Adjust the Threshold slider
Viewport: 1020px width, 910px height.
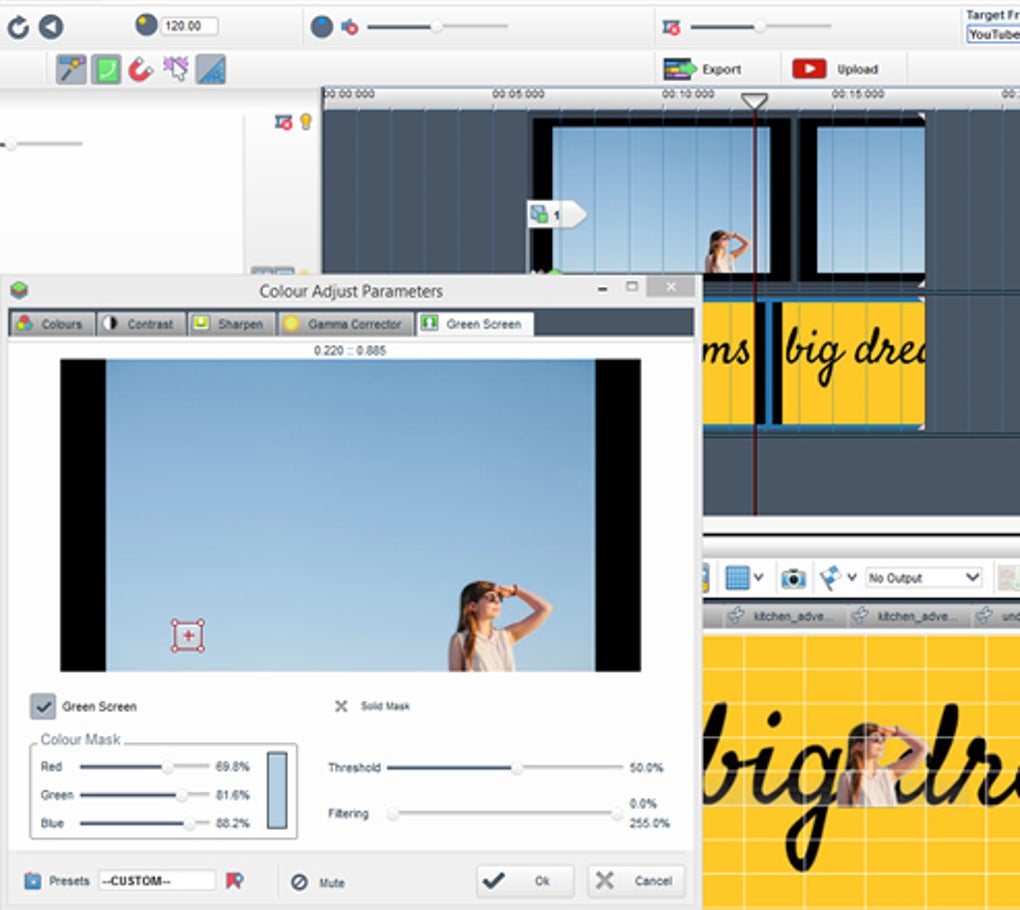[517, 768]
